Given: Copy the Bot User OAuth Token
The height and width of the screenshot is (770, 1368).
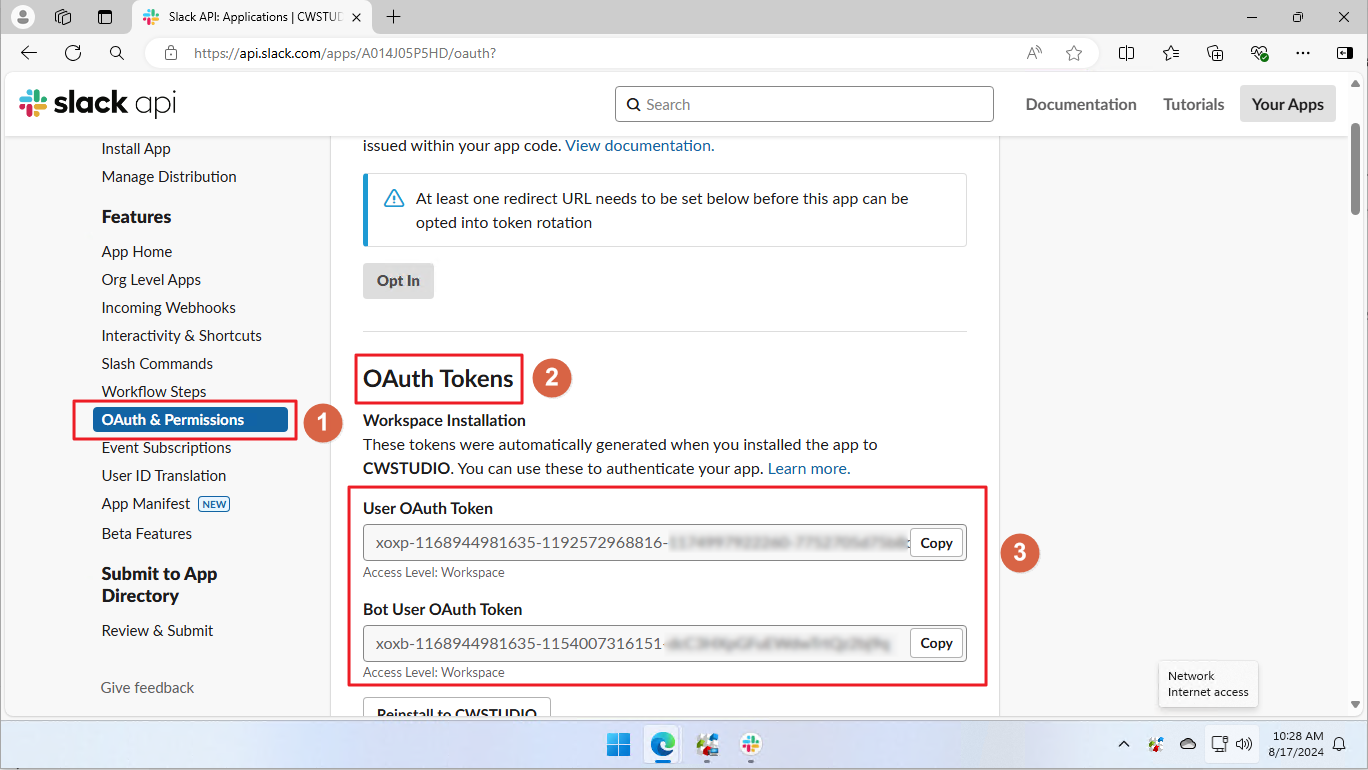Looking at the screenshot, I should [936, 644].
